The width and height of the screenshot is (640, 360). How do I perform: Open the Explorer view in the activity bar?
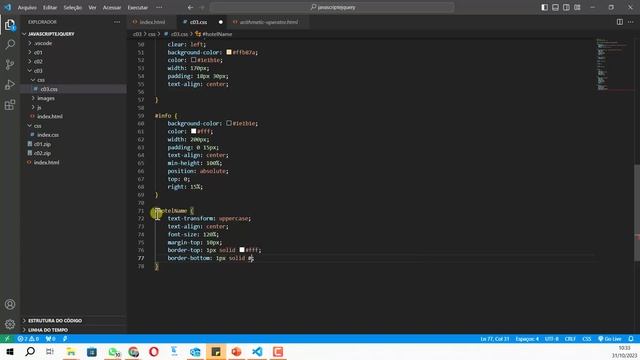pyautogui.click(x=10, y=25)
